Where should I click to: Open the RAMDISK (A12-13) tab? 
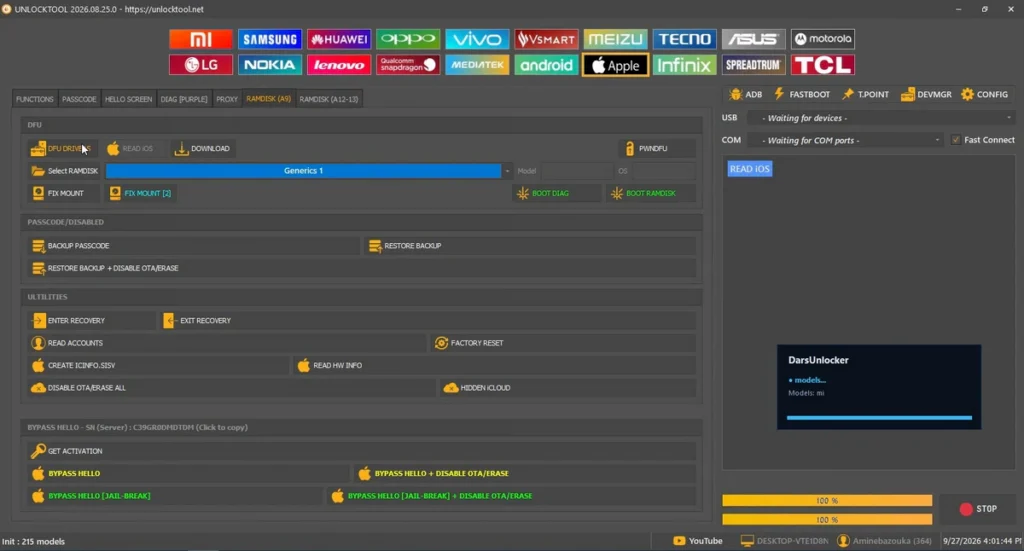click(x=328, y=99)
